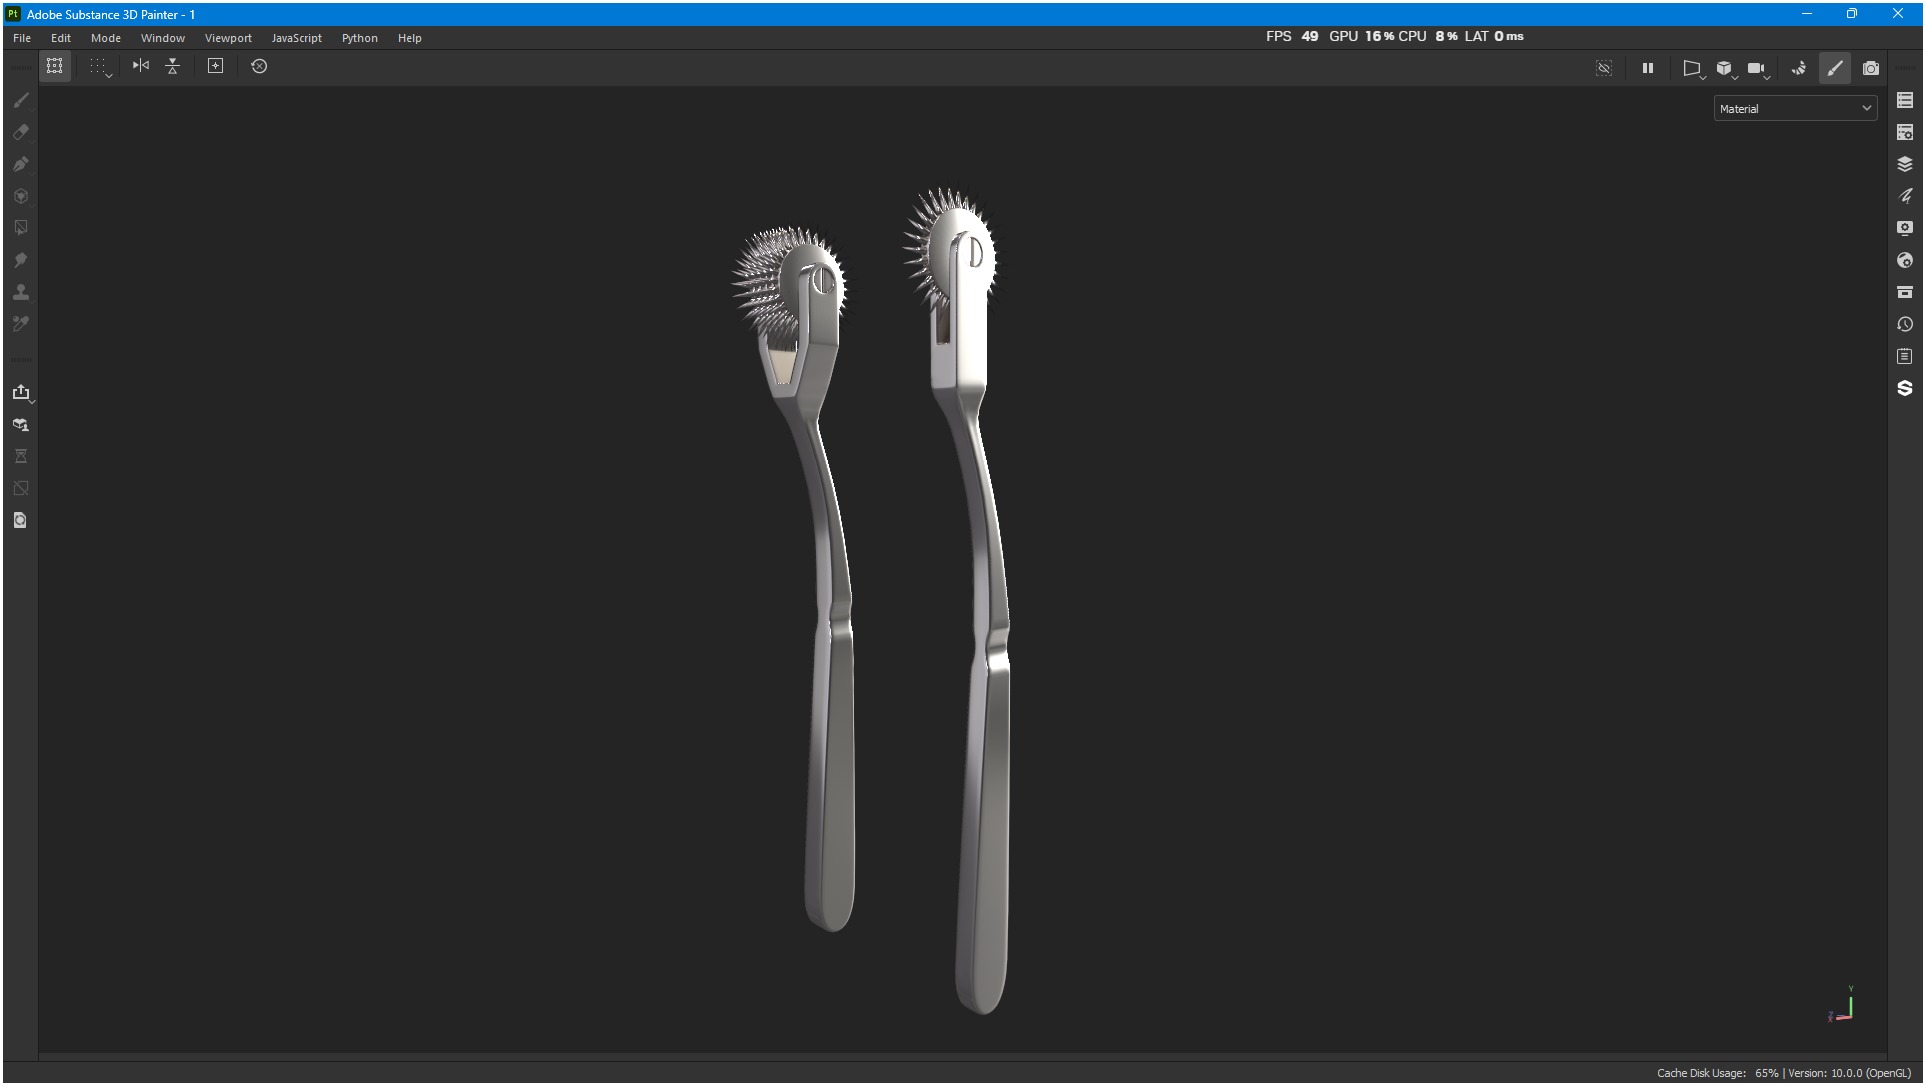Open the Viewport menu
Viewport: 1926px width, 1086px height.
228,38
